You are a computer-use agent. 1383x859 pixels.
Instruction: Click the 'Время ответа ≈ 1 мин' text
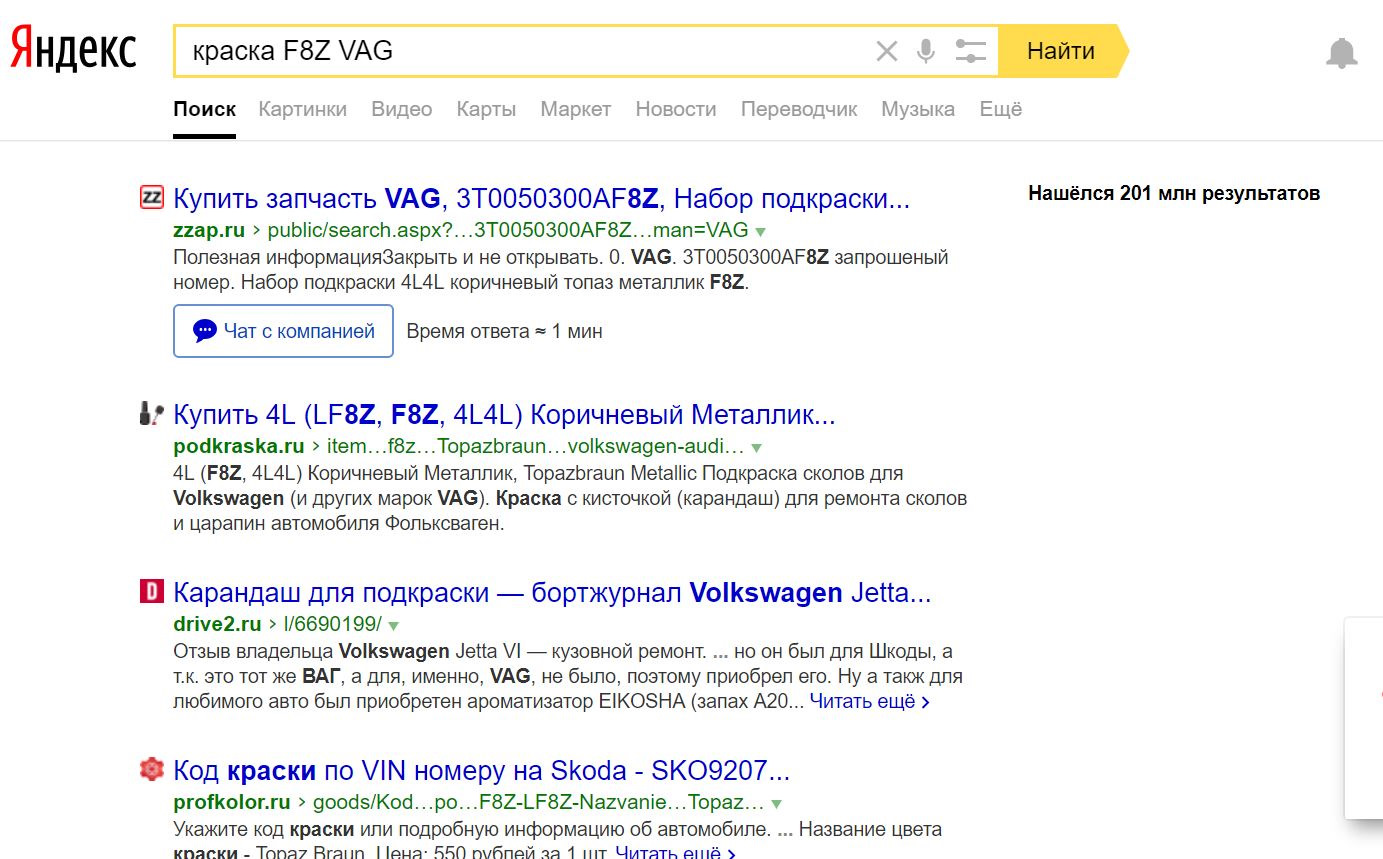point(504,331)
